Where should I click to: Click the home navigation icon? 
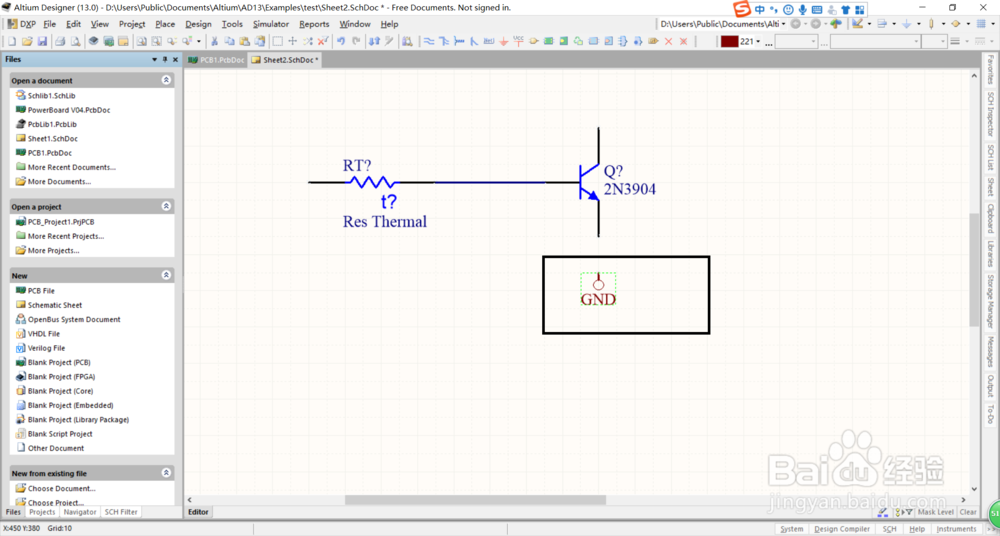tap(836, 24)
